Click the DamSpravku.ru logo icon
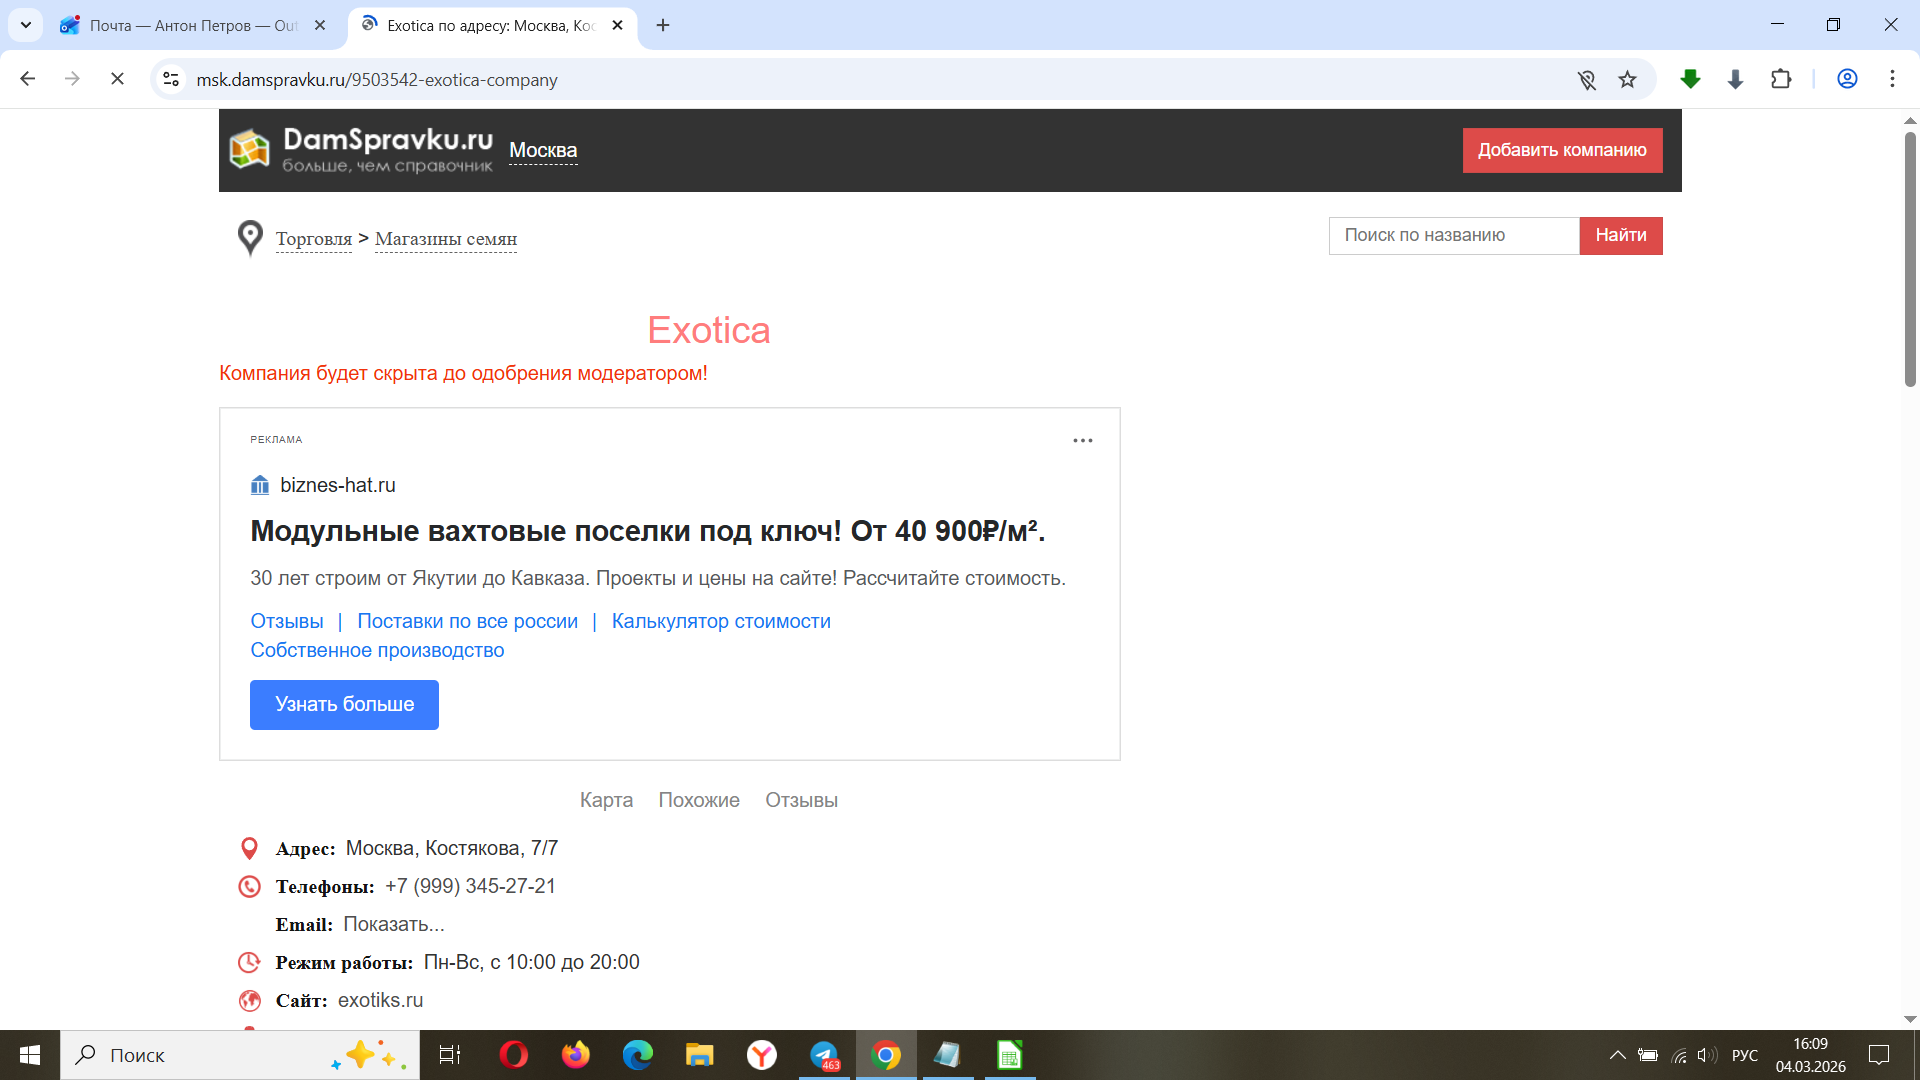This screenshot has width=1920, height=1080. pyautogui.click(x=249, y=150)
